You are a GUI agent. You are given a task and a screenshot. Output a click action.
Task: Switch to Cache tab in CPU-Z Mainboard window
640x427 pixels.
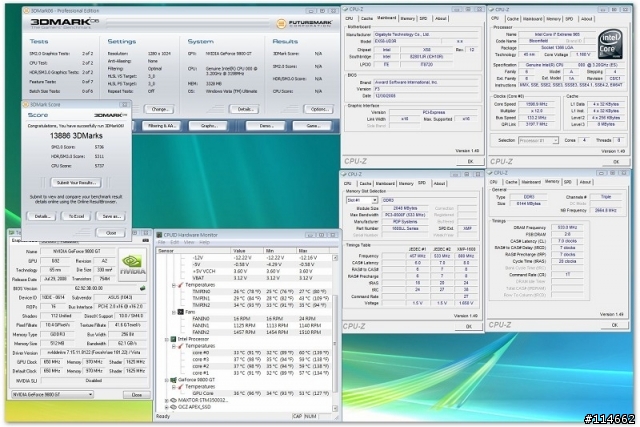[367, 18]
